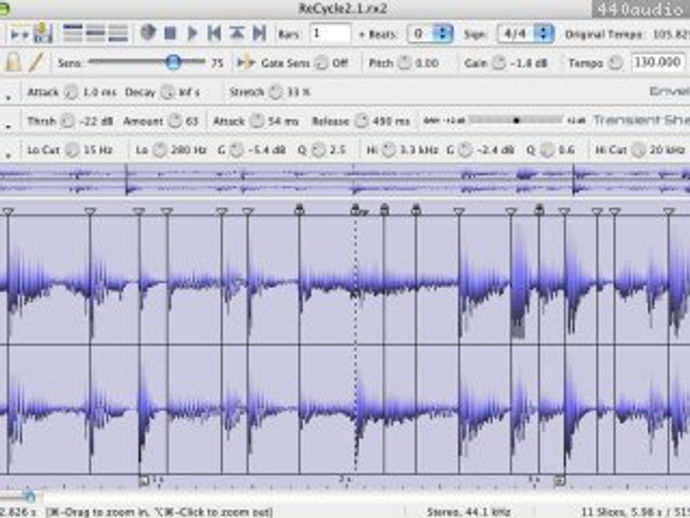Stop playback with the square button
The image size is (690, 518).
pyautogui.click(x=170, y=33)
